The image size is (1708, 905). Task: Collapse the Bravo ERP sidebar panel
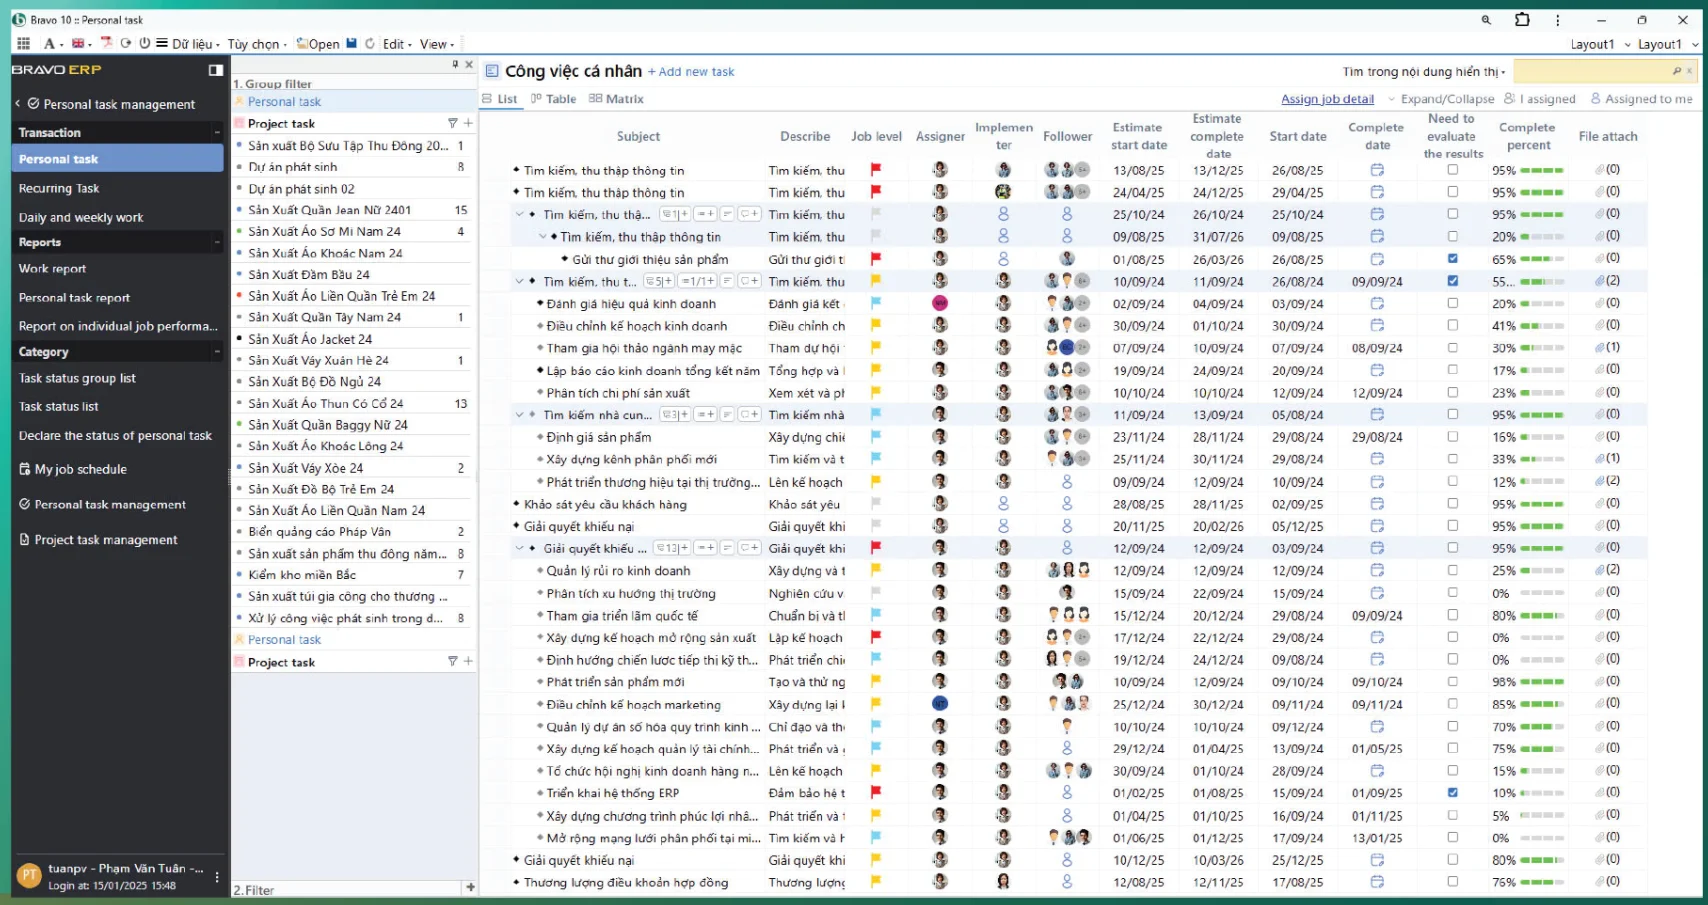pyautogui.click(x=215, y=70)
